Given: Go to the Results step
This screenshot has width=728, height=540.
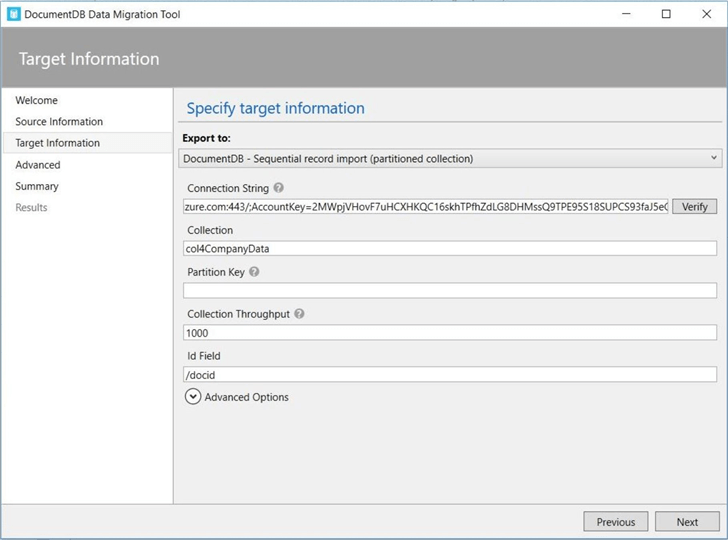Looking at the screenshot, I should tap(31, 208).
